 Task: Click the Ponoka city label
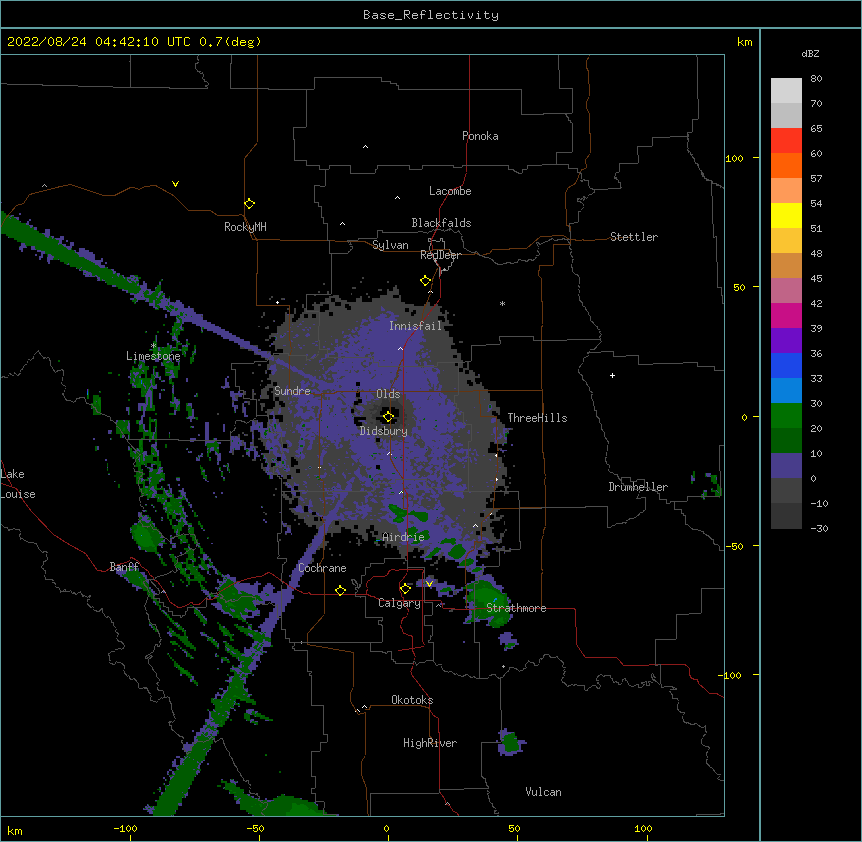(x=480, y=136)
